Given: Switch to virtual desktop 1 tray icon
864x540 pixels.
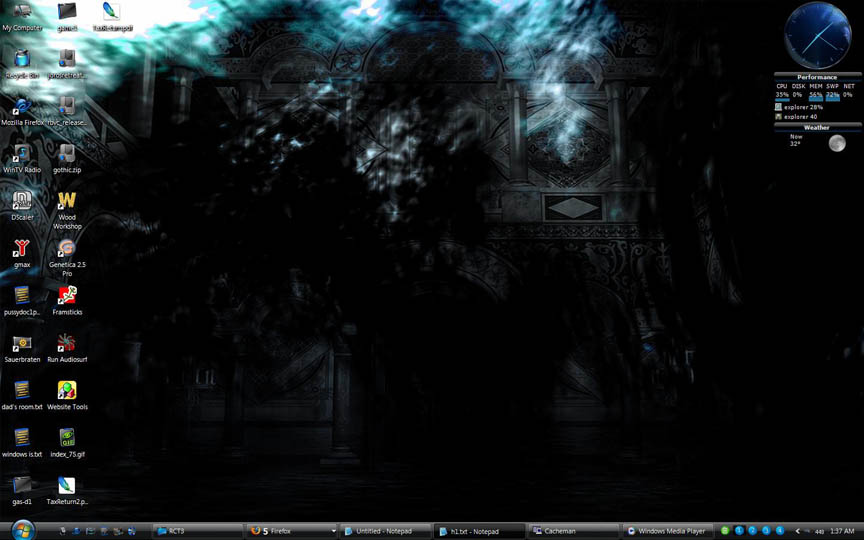Looking at the screenshot, I should click(739, 531).
